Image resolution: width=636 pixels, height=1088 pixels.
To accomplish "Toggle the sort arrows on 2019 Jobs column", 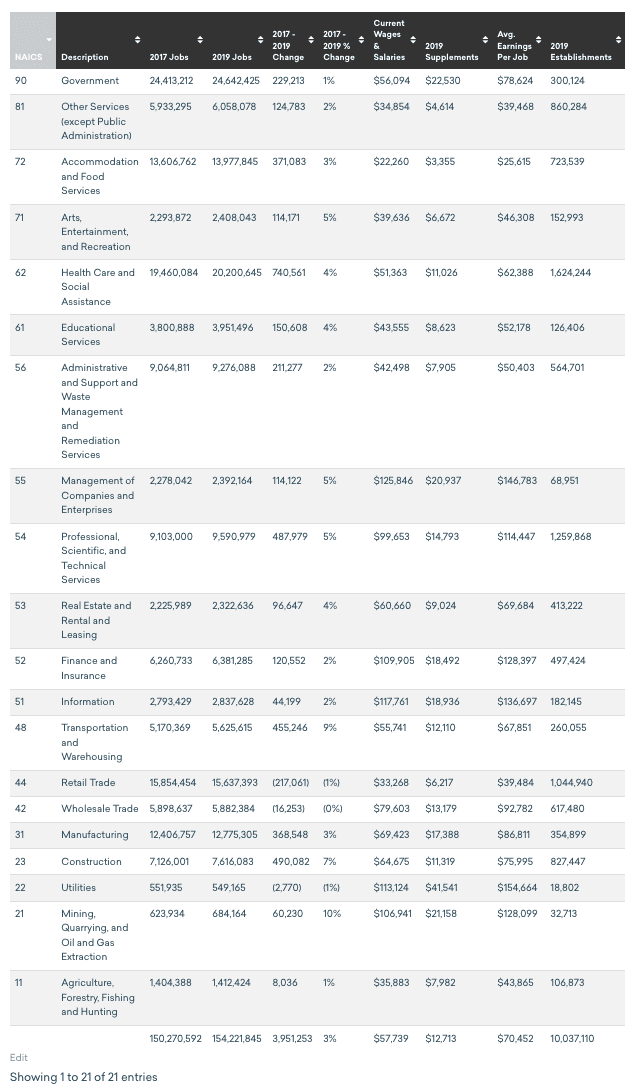I will coord(260,39).
